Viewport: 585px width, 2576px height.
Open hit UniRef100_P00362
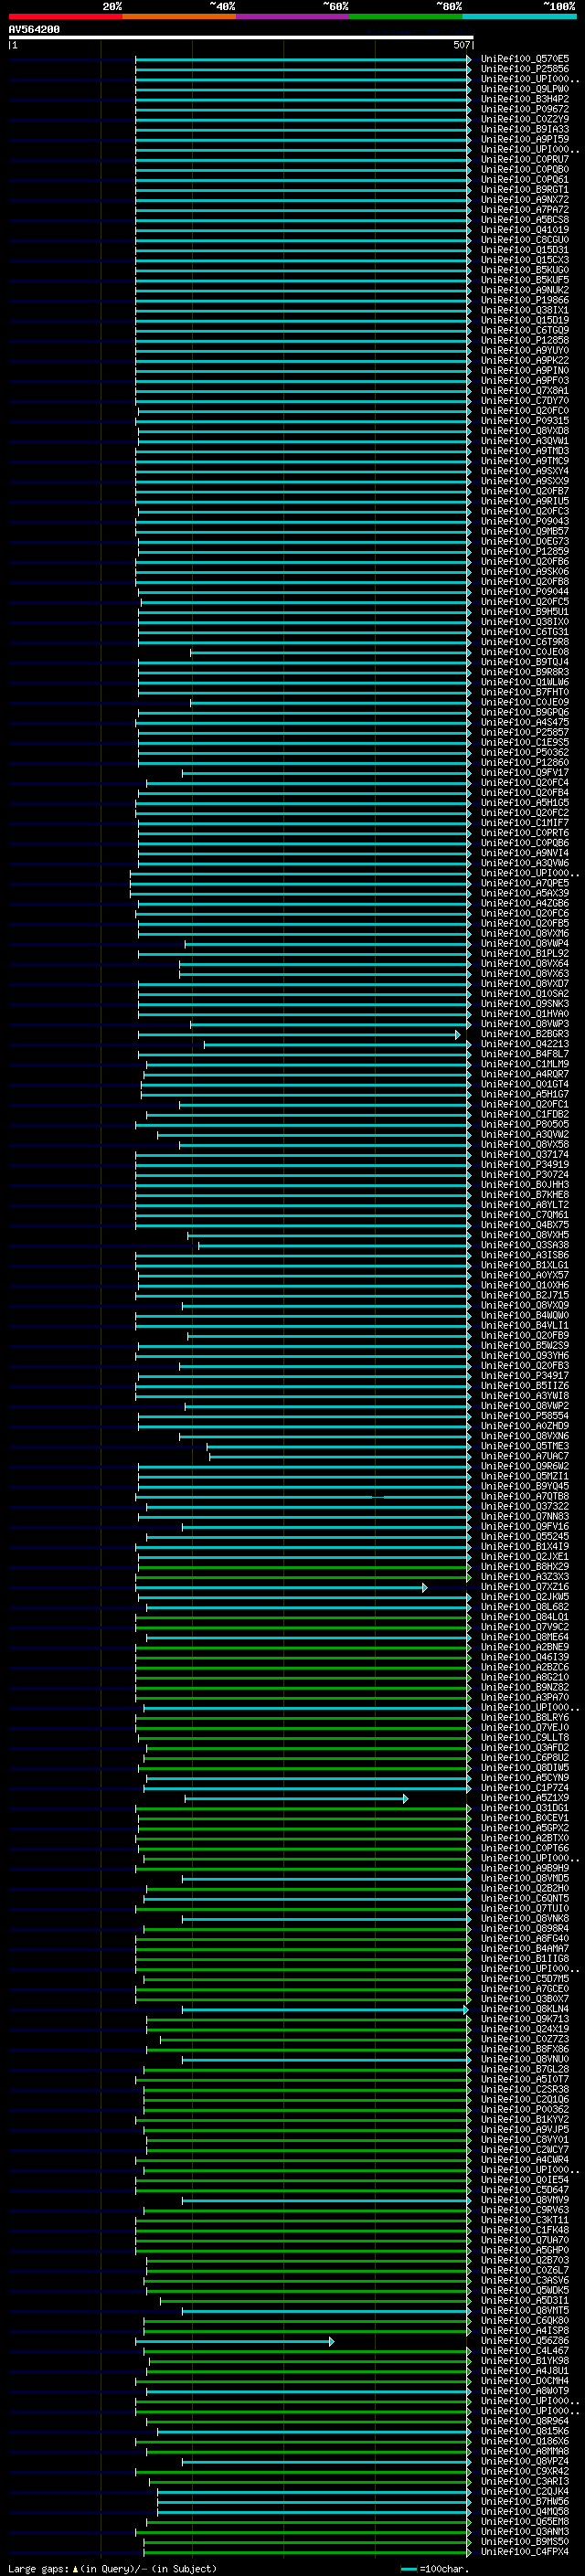[525, 2110]
